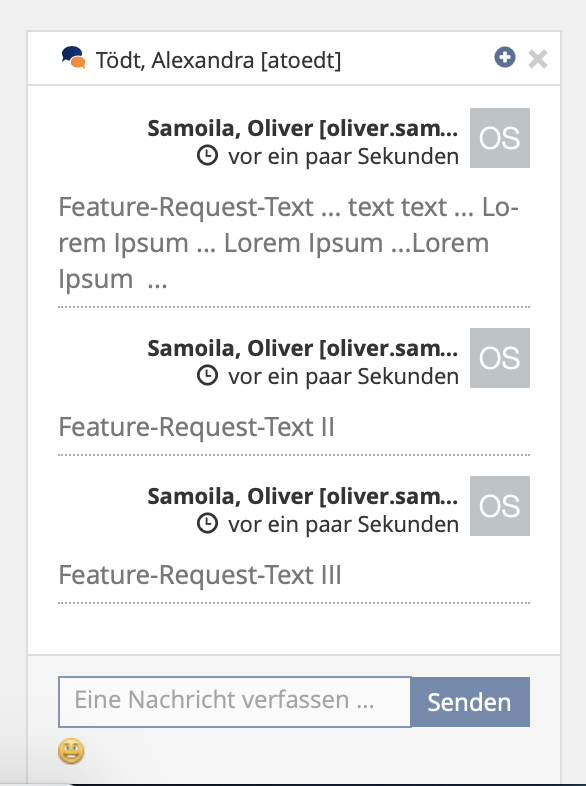Click the chat bubbles icon in header
586x786 pixels.
pyautogui.click(x=74, y=57)
